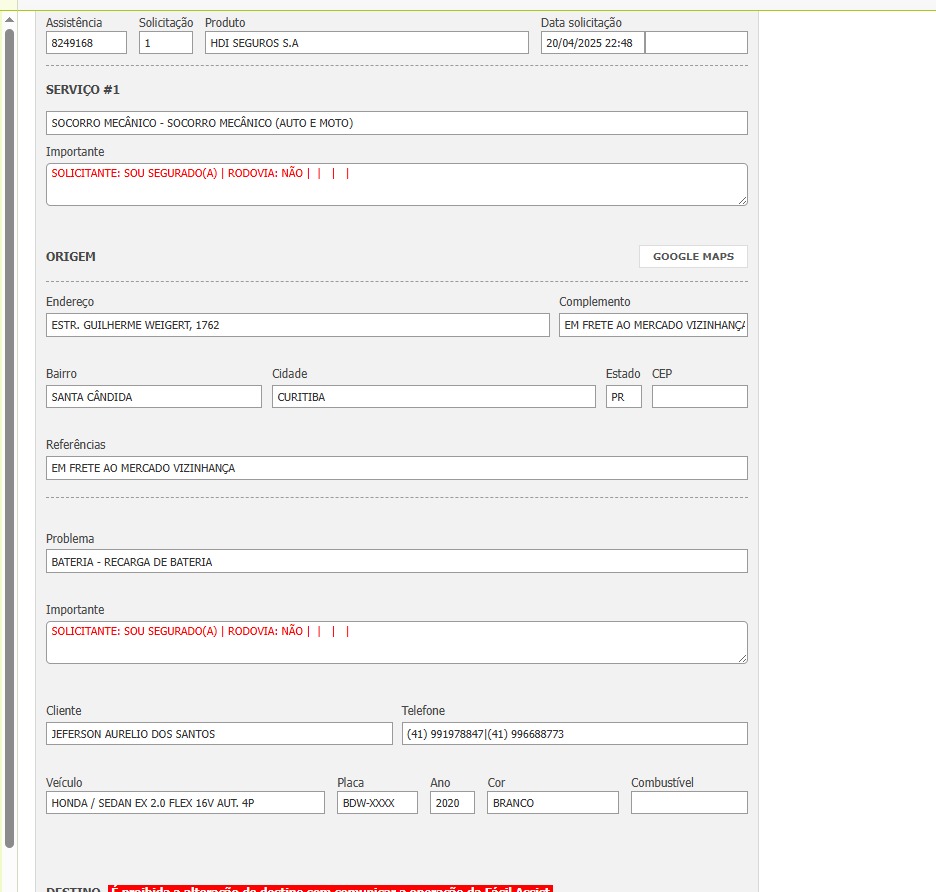This screenshot has width=936, height=892.
Task: Select the Produto field showing HDI SEGUROS S.A
Action: click(366, 43)
